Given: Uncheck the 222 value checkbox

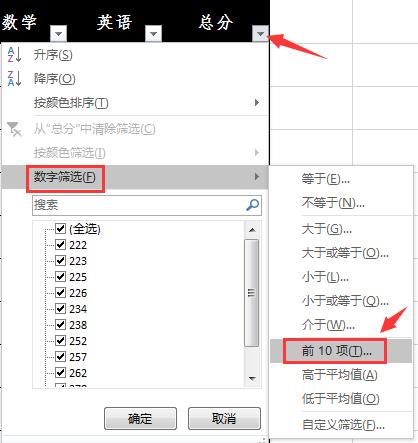Looking at the screenshot, I should (60, 245).
